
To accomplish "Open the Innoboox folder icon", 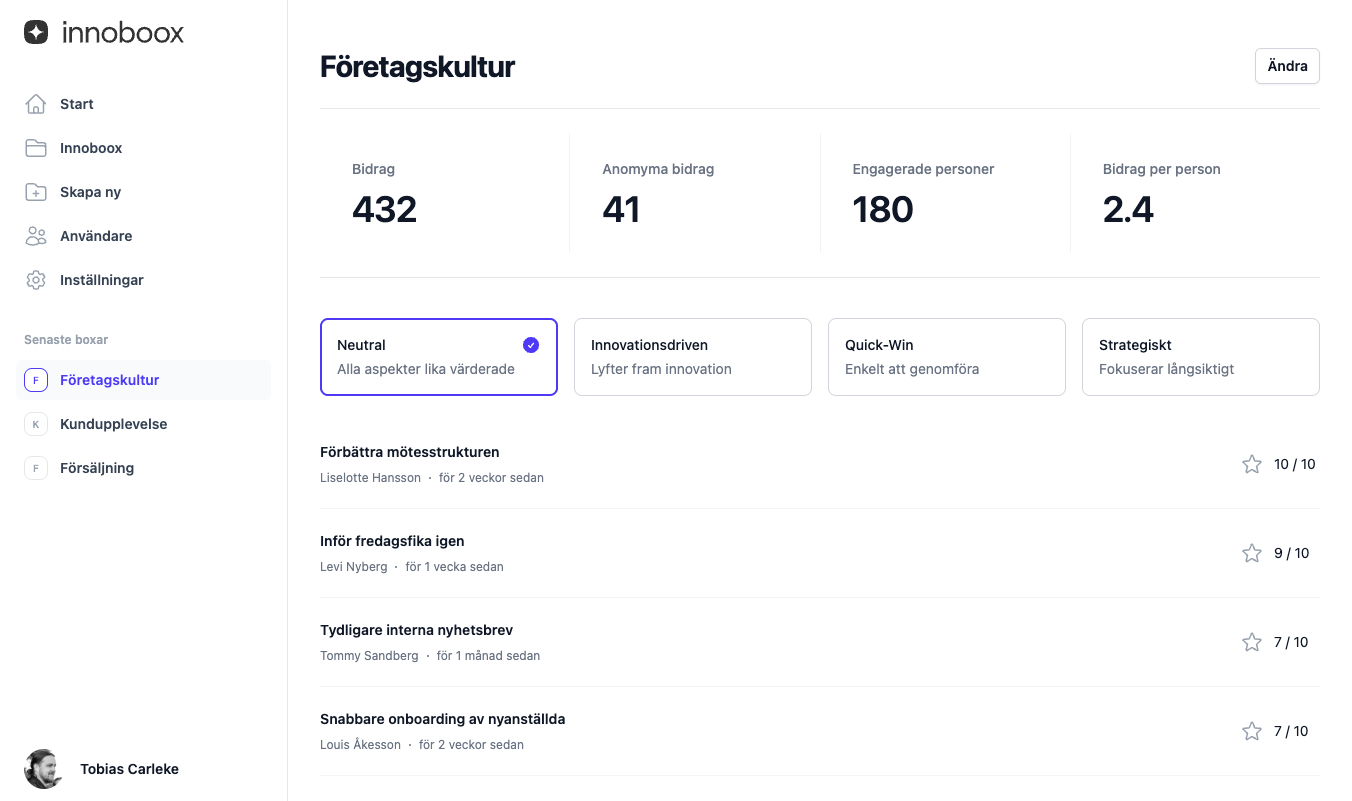I will (36, 147).
